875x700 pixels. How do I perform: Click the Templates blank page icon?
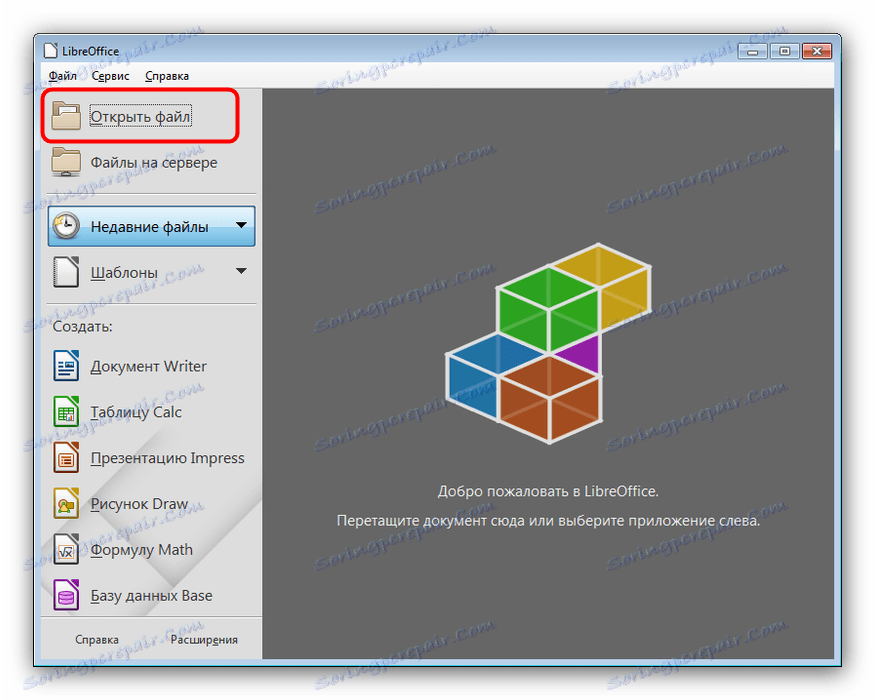click(x=66, y=272)
